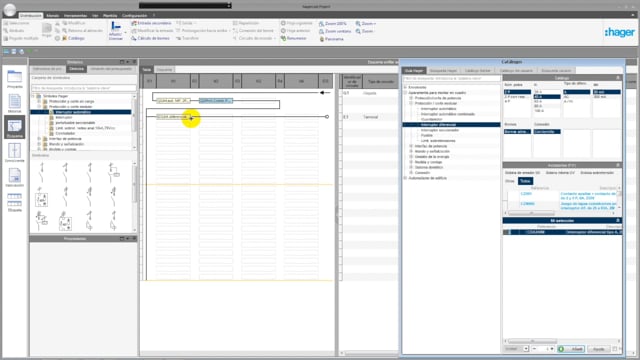Click the Zoom 200% tool
640x360 pixels.
[x=332, y=24]
